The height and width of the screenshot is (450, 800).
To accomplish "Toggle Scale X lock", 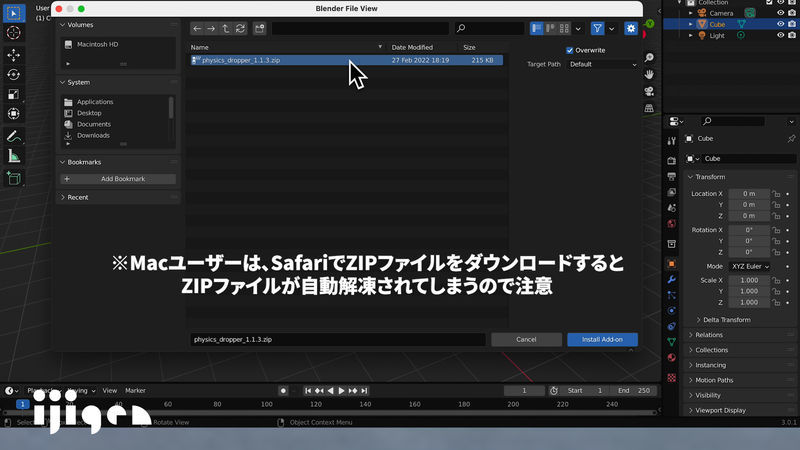I will (x=776, y=280).
